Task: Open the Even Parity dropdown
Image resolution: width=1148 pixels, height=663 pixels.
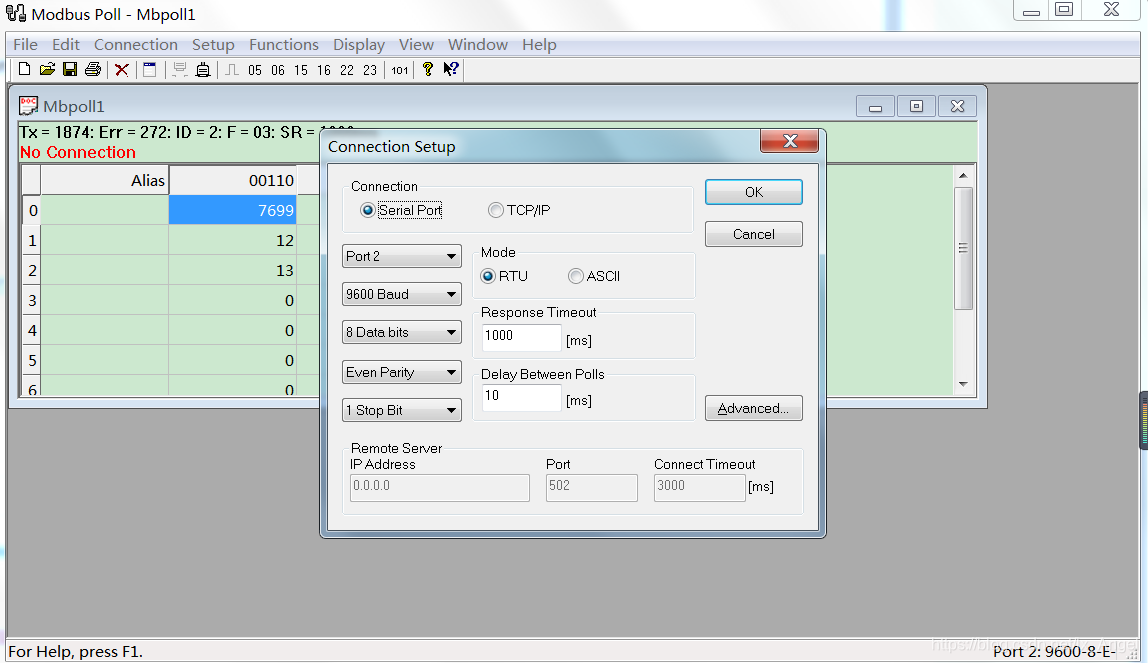Action: 401,372
